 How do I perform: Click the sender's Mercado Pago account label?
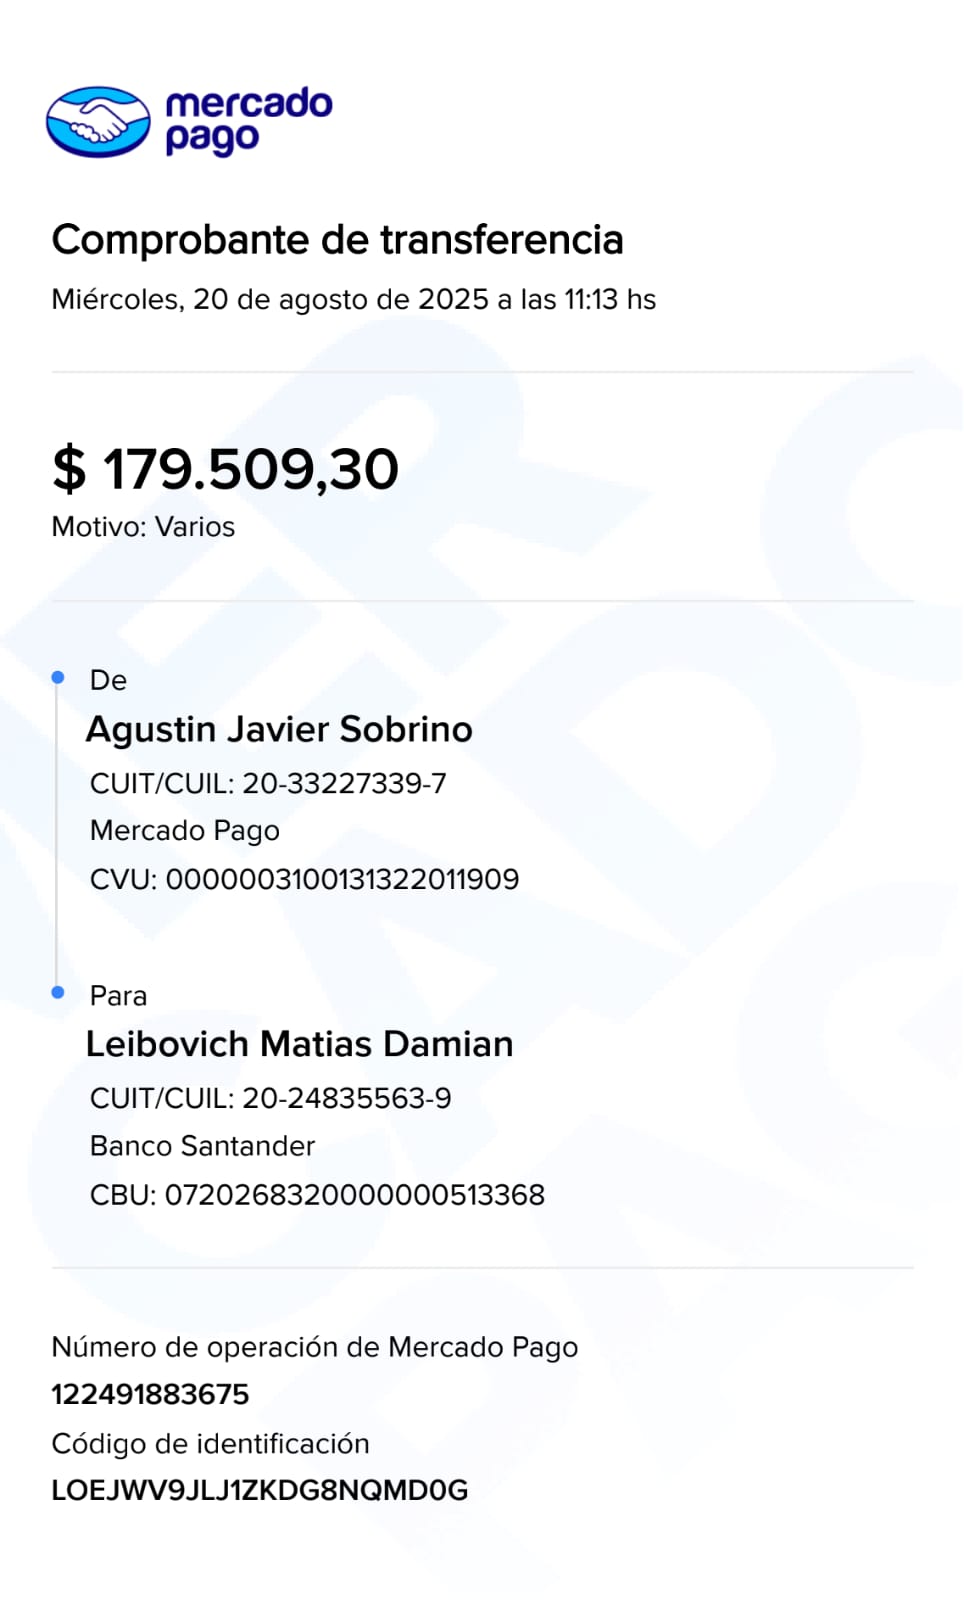pyautogui.click(x=185, y=831)
